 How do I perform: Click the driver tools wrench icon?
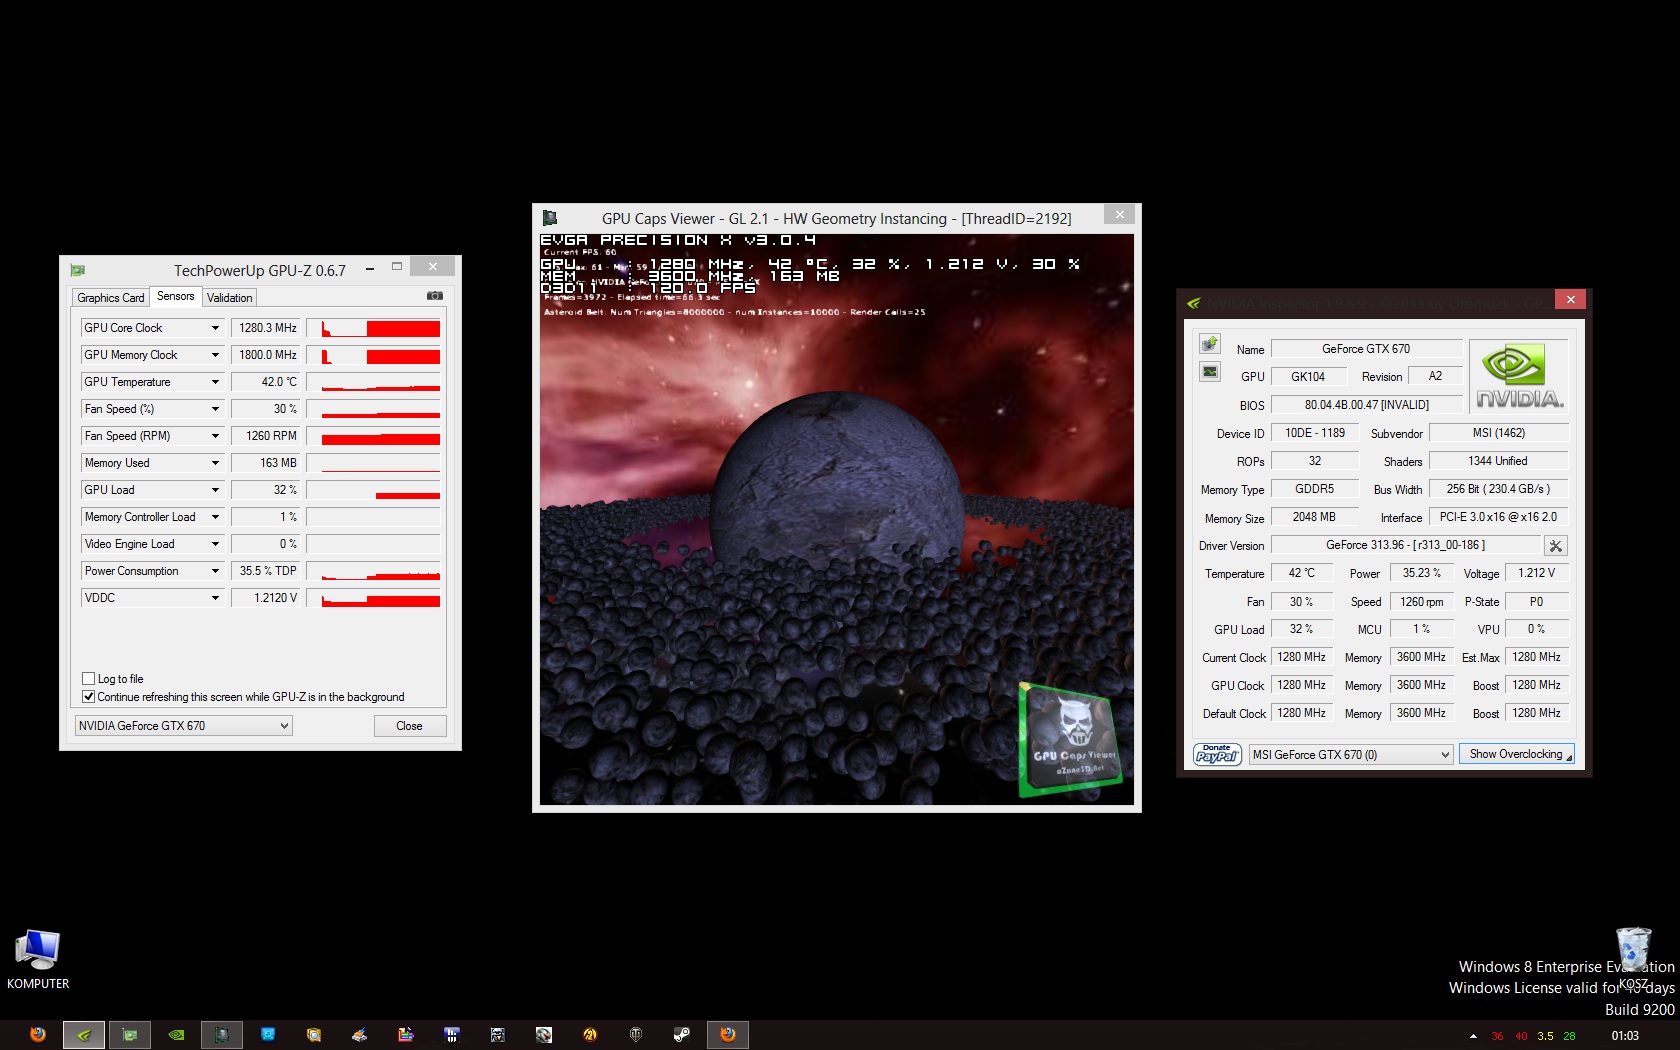pos(1555,546)
